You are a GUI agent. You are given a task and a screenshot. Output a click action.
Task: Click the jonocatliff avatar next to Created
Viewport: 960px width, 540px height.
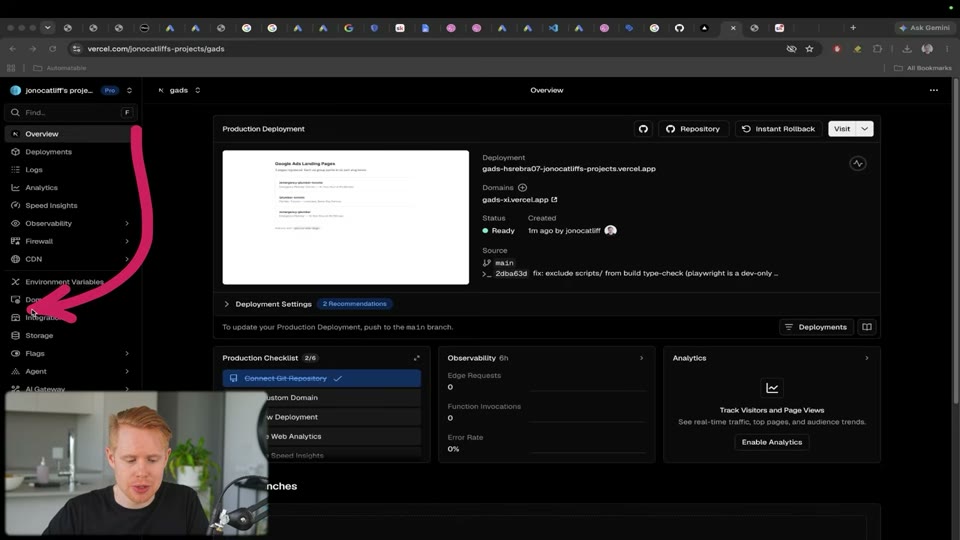[x=610, y=230]
